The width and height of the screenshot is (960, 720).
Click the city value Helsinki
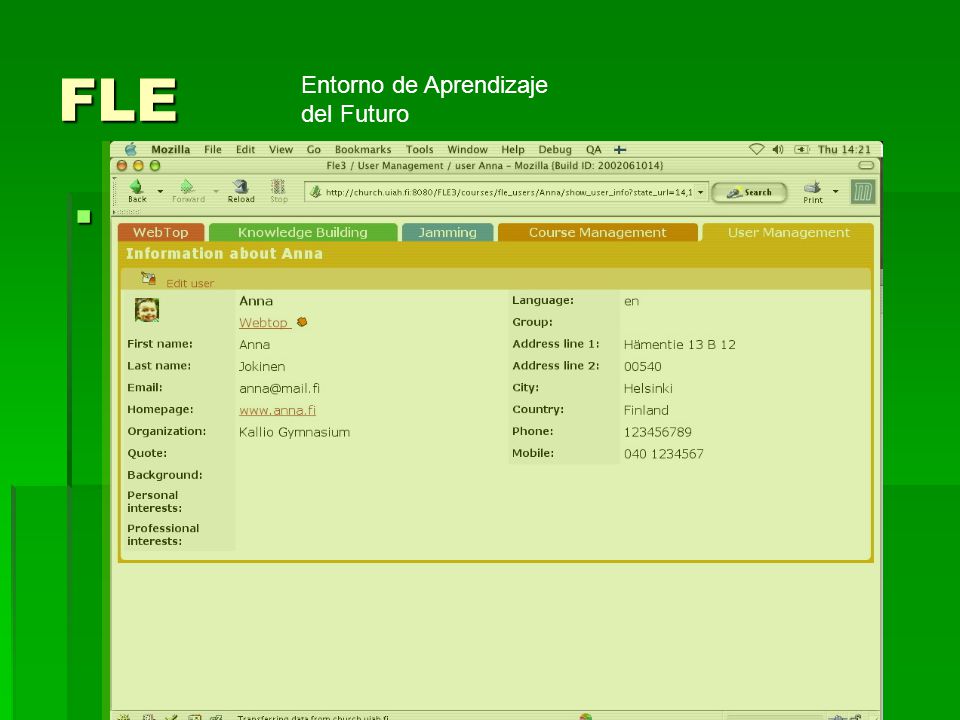pyautogui.click(x=648, y=389)
